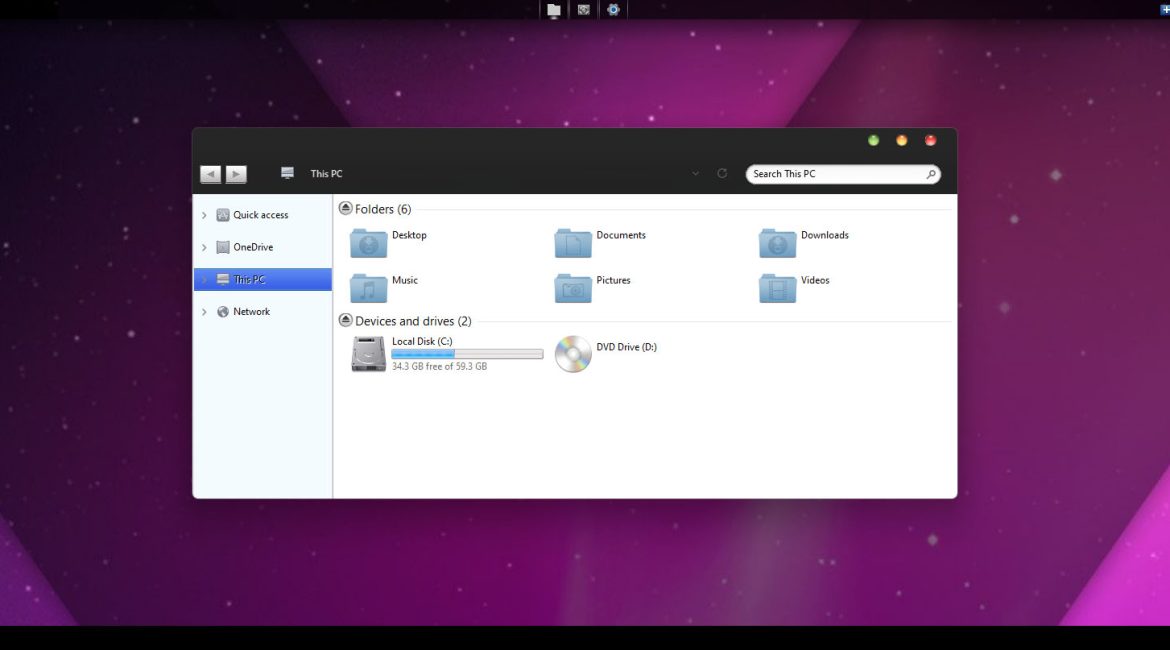Open the Desktop folder
1170x650 pixels.
369,242
